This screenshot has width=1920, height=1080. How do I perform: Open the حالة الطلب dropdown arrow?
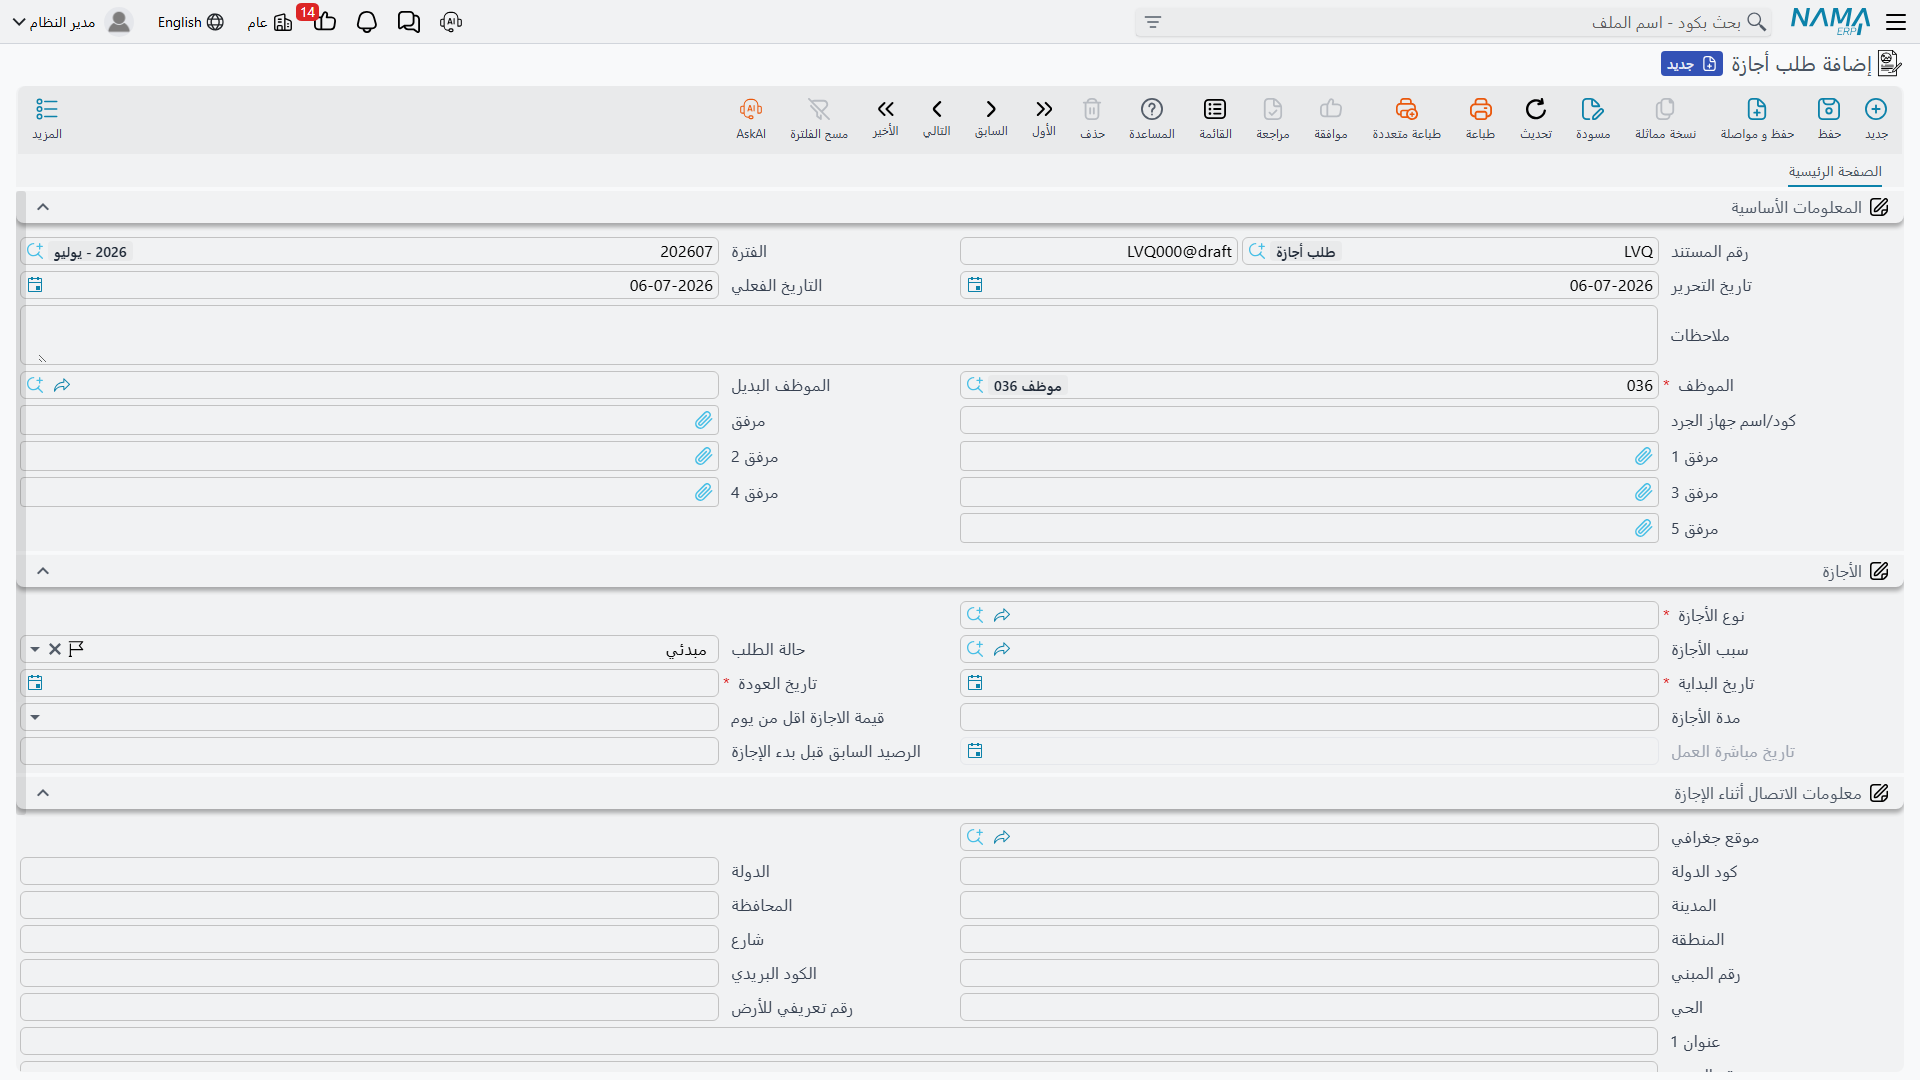[x=35, y=649]
